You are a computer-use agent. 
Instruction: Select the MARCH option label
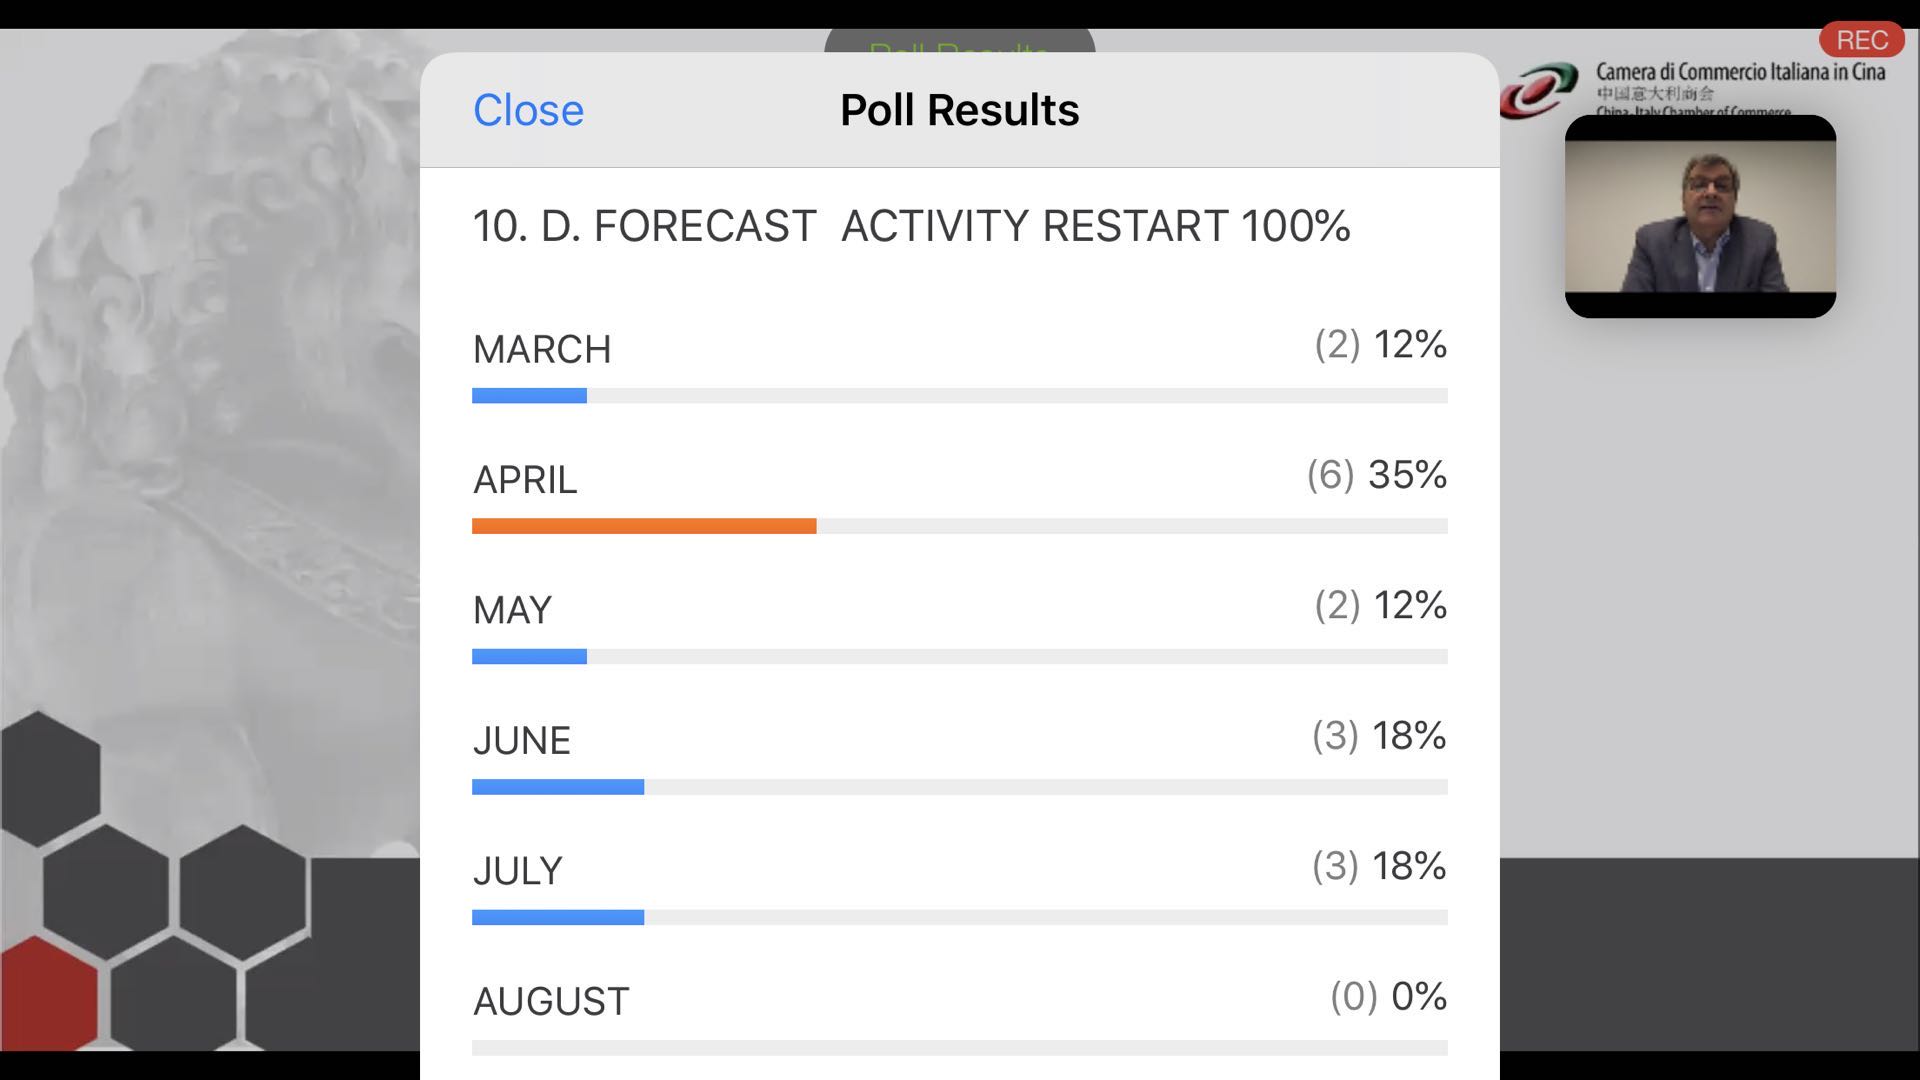pyautogui.click(x=542, y=349)
